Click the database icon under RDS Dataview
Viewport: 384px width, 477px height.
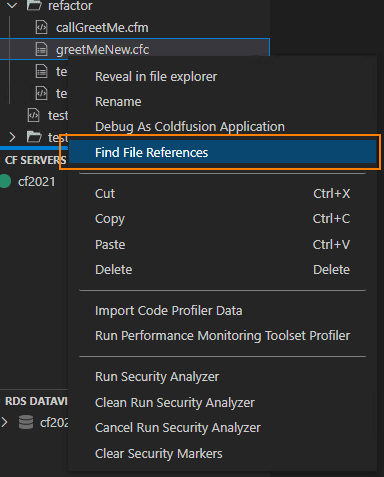pos(26,422)
